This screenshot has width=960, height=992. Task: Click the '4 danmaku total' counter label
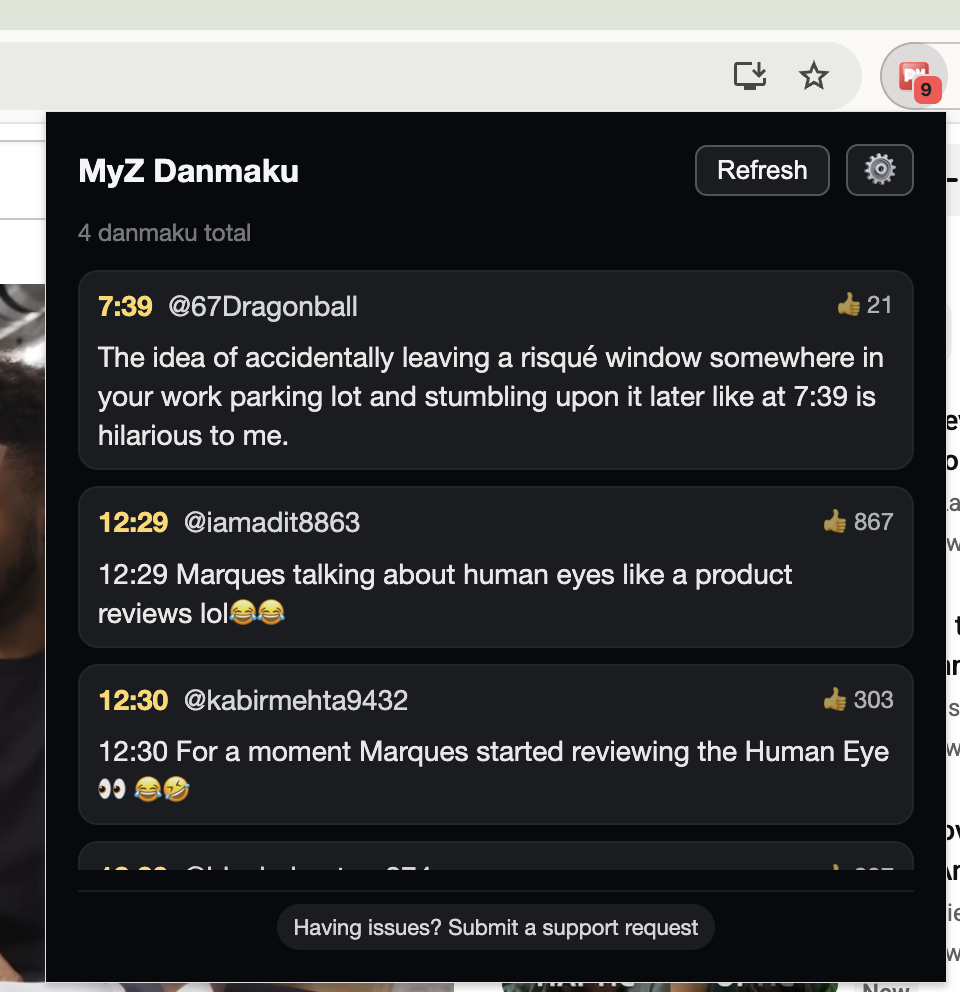pyautogui.click(x=164, y=232)
